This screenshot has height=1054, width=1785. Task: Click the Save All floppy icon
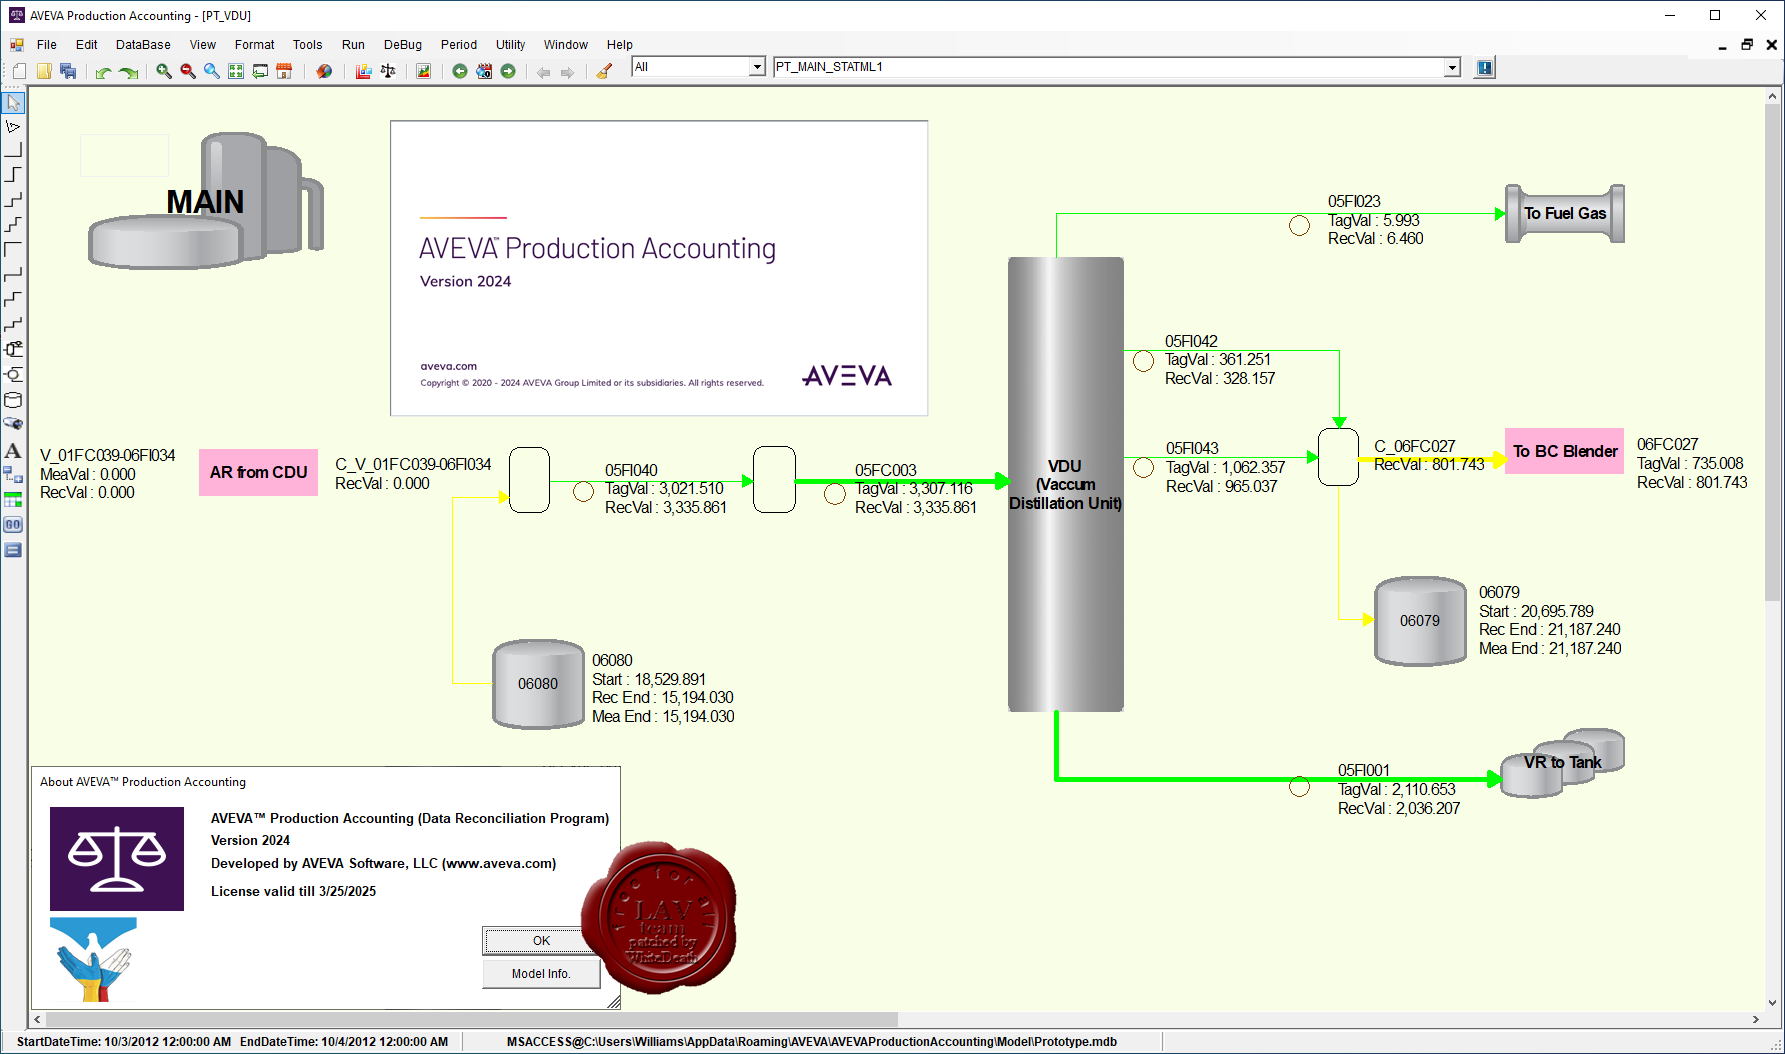[68, 71]
